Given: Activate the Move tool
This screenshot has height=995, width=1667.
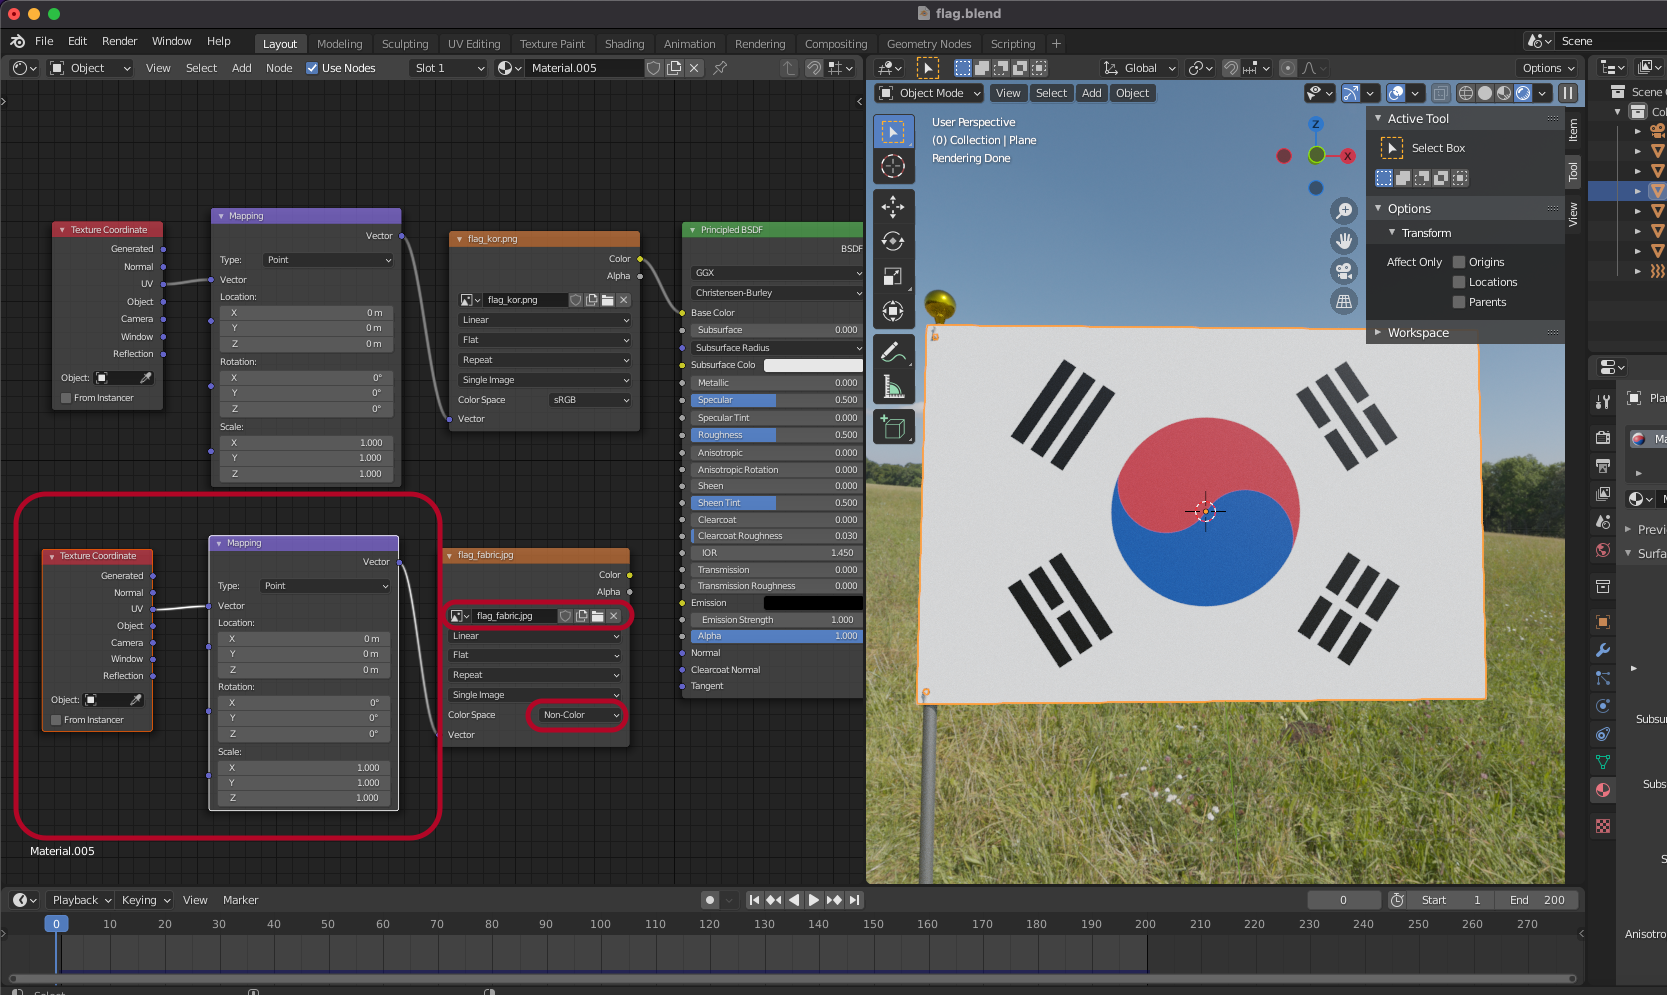Looking at the screenshot, I should click(893, 207).
